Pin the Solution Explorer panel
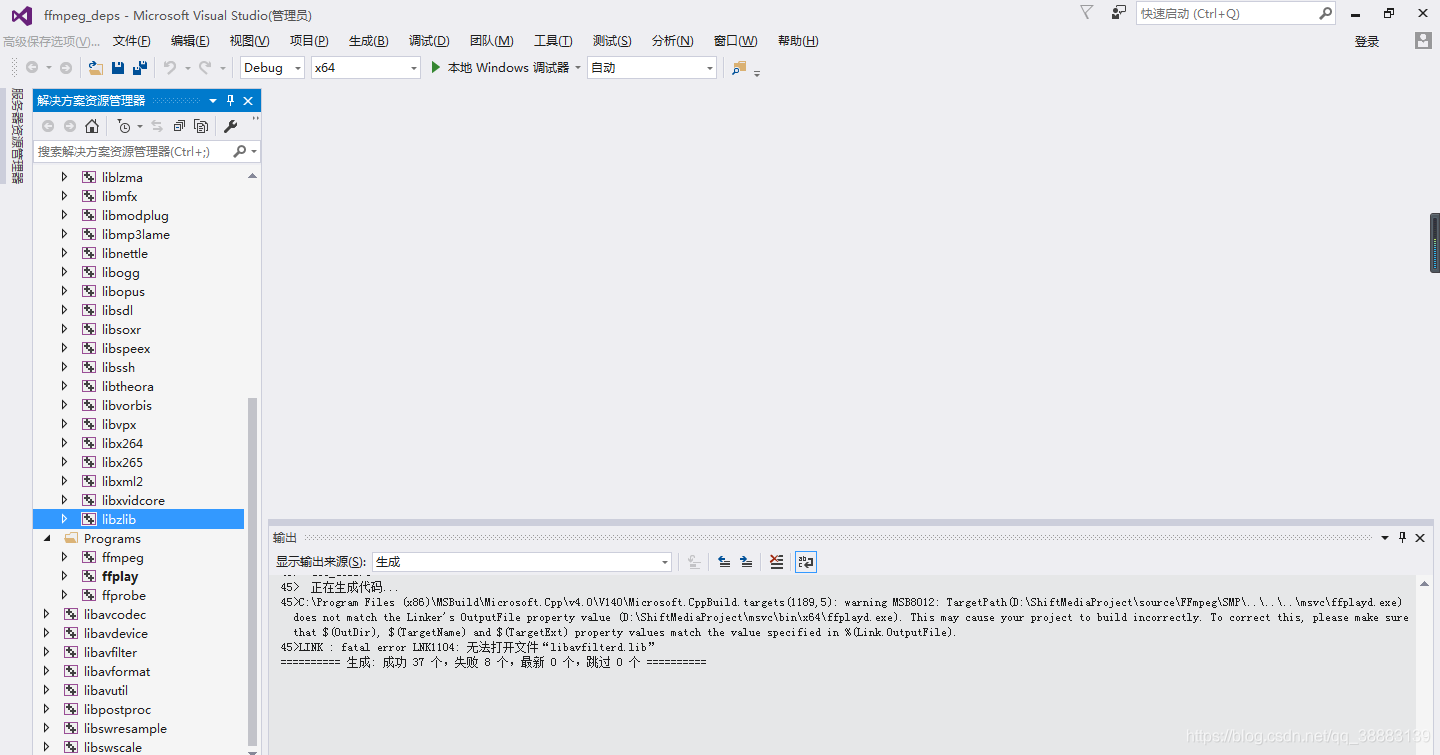 [x=230, y=100]
